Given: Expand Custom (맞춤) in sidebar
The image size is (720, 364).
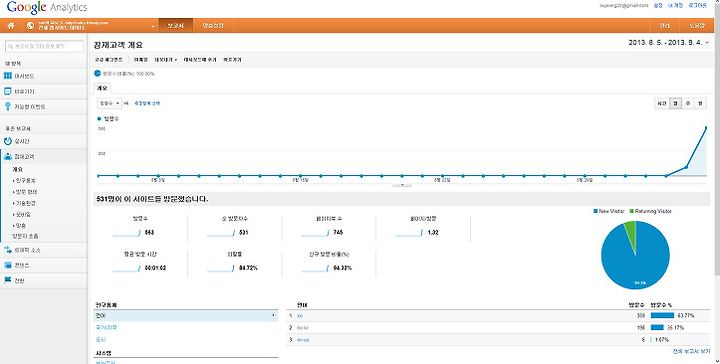Looking at the screenshot, I should coord(19,225).
